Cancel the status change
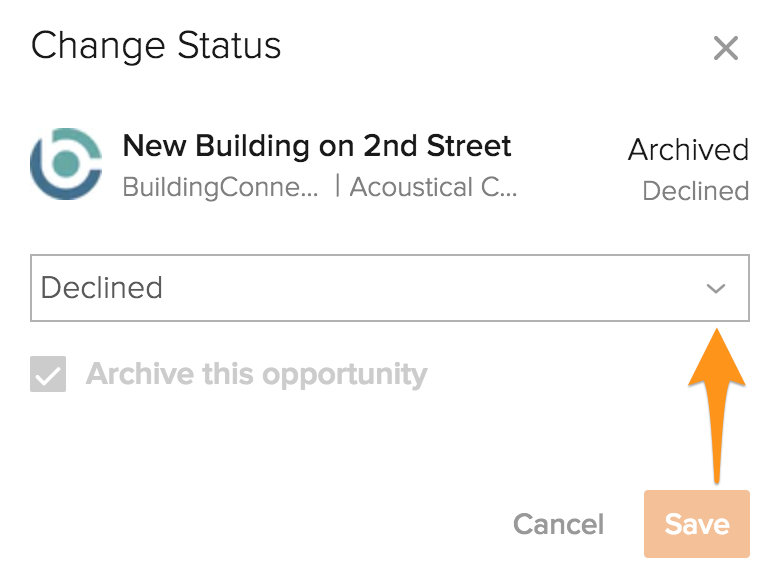 [x=558, y=524]
